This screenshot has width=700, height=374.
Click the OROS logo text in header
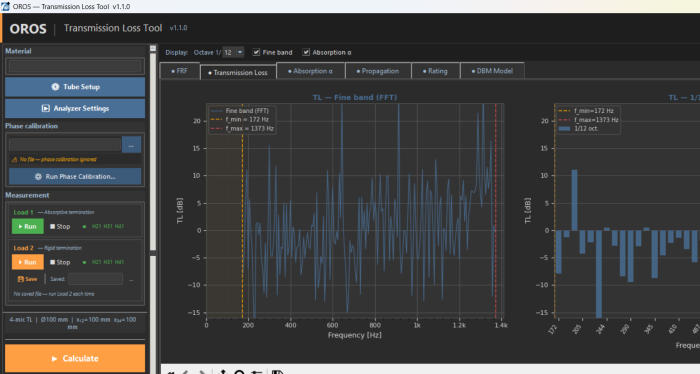pos(28,29)
